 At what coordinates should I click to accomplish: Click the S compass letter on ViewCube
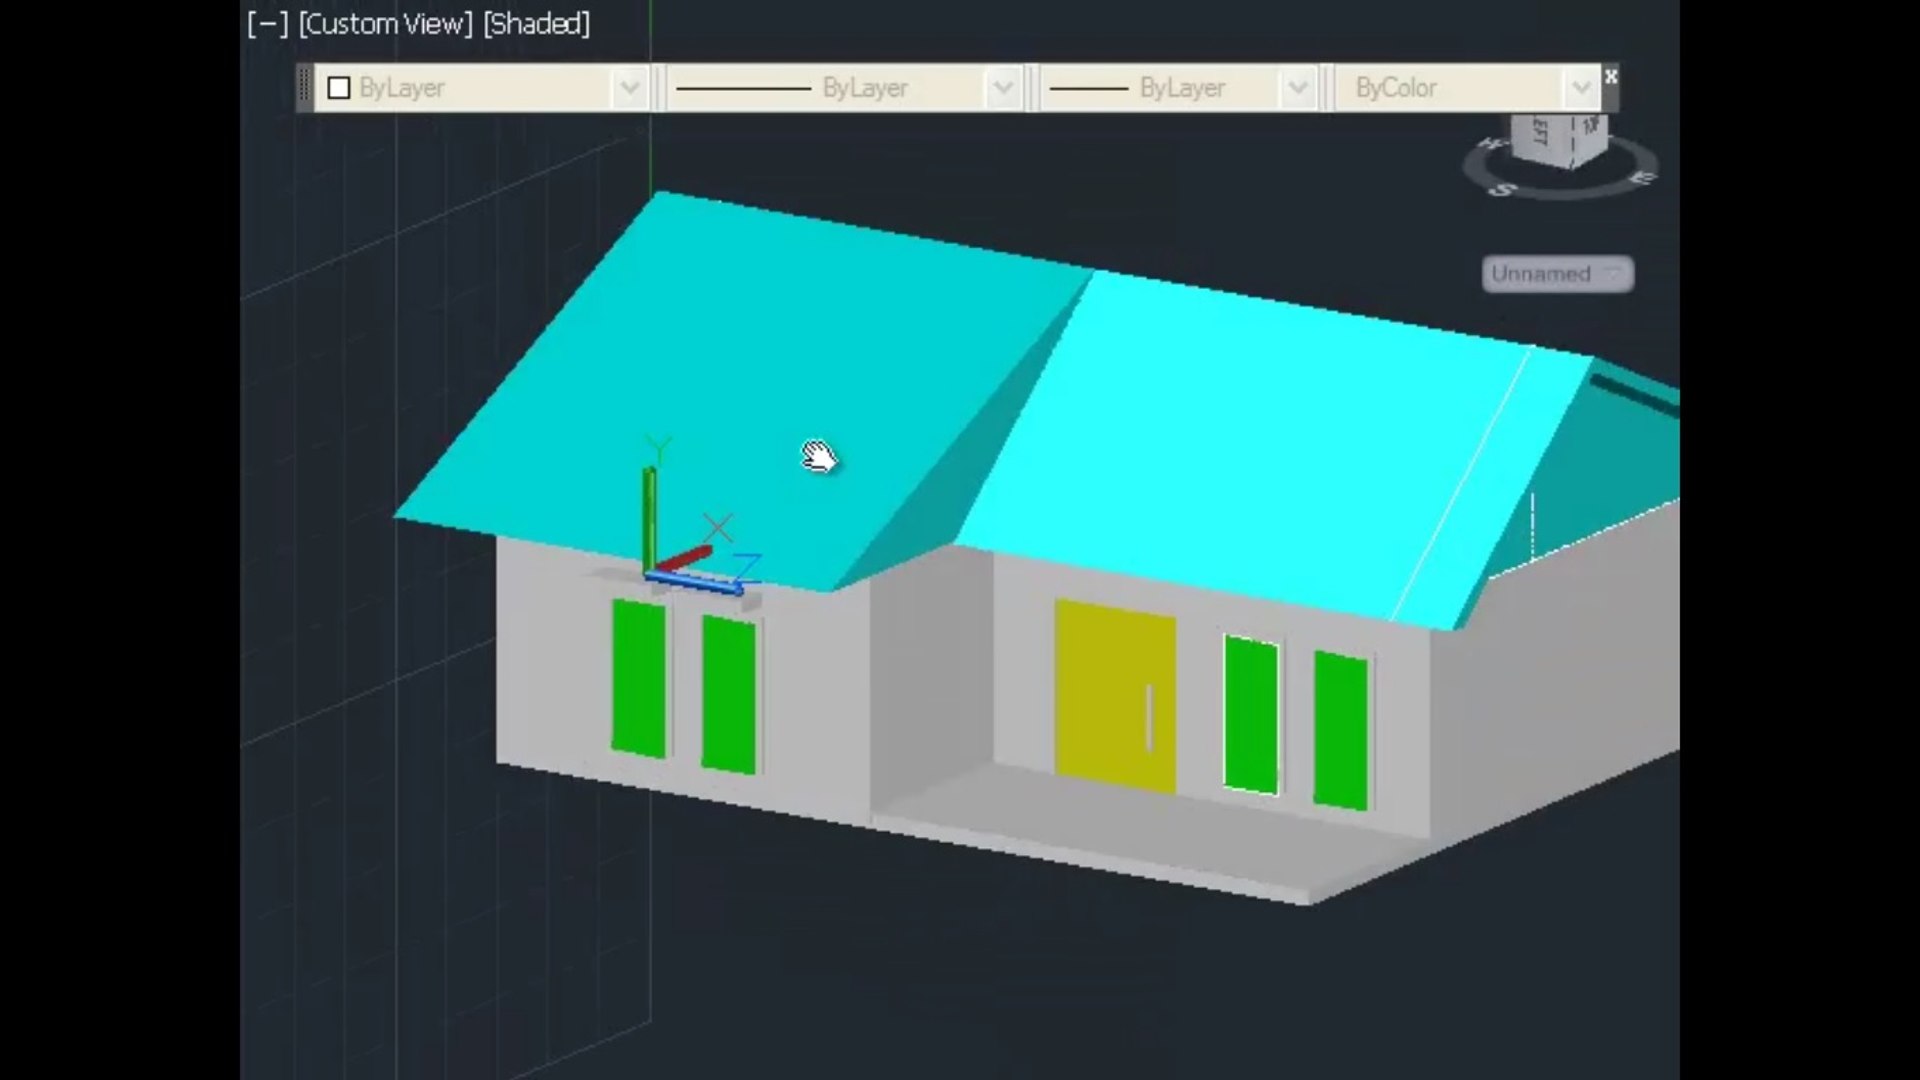[1500, 189]
